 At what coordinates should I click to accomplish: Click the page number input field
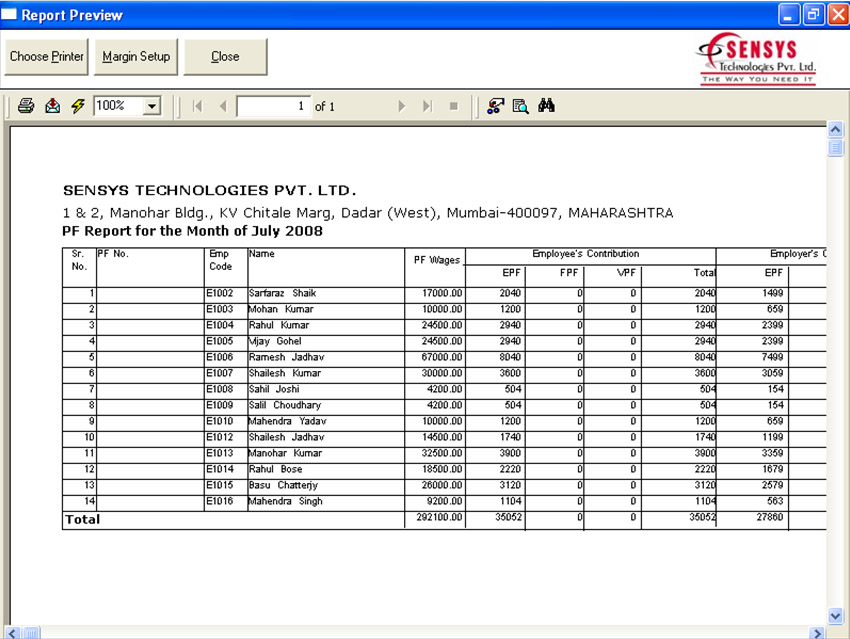click(274, 106)
